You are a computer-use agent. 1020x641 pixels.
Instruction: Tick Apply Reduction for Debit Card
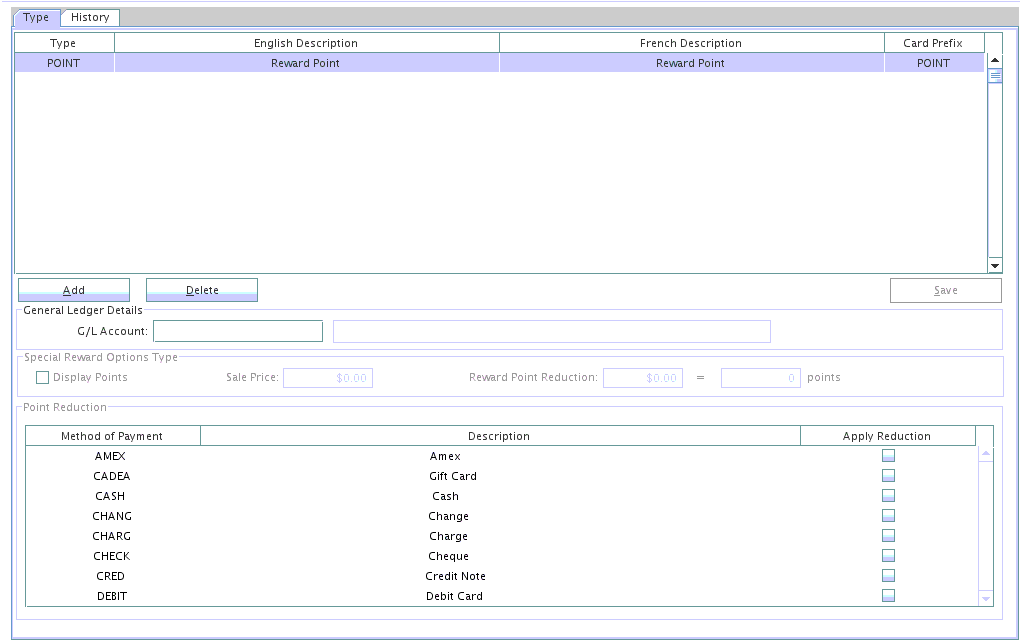click(x=888, y=596)
